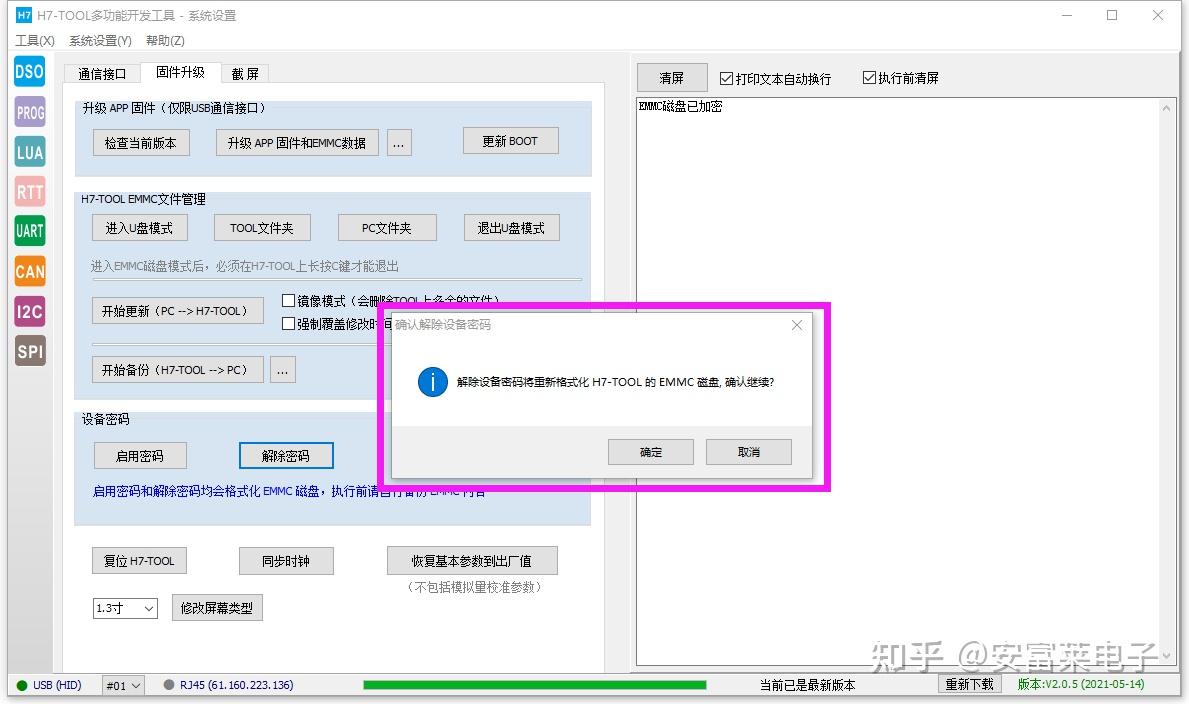The height and width of the screenshot is (704, 1189).
Task: Open the PROG programmer mode
Action: coord(29,111)
